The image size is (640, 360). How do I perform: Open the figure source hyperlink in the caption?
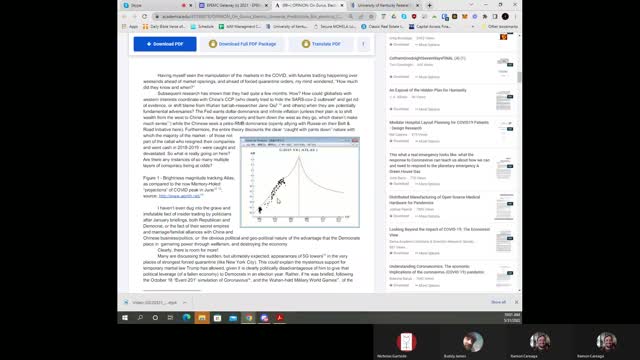179,196
